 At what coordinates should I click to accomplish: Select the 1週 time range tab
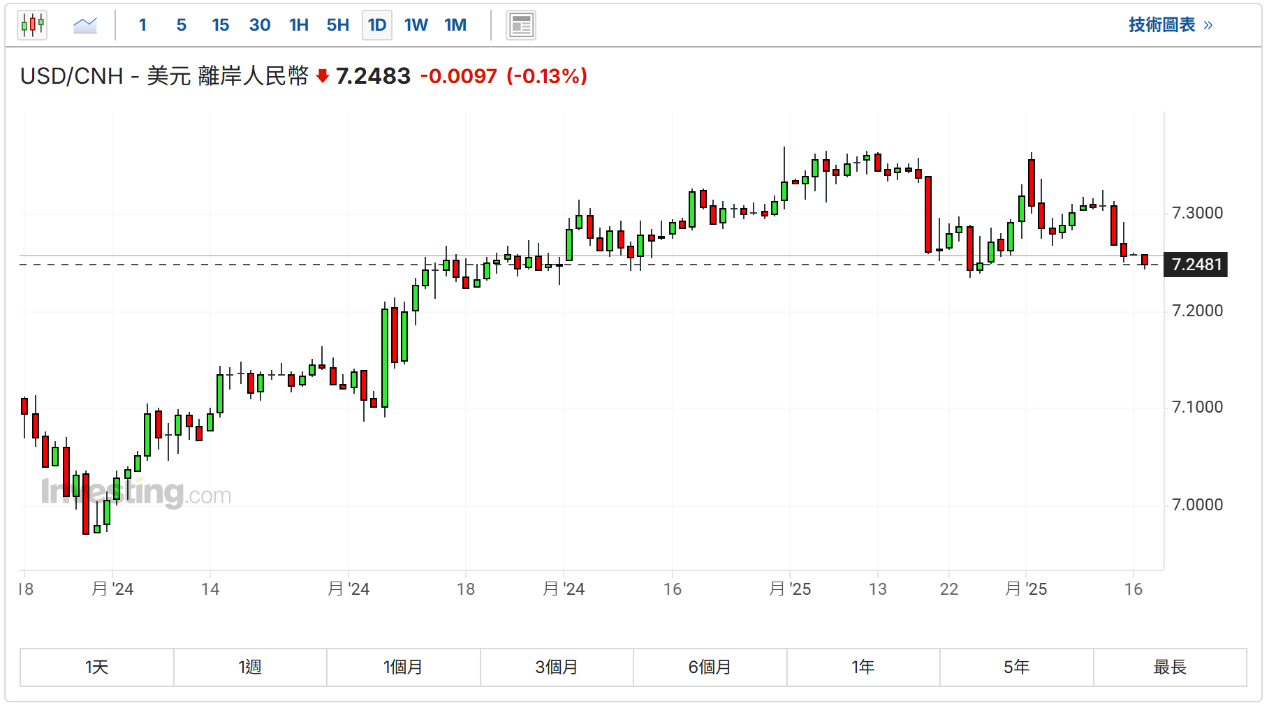[x=250, y=667]
